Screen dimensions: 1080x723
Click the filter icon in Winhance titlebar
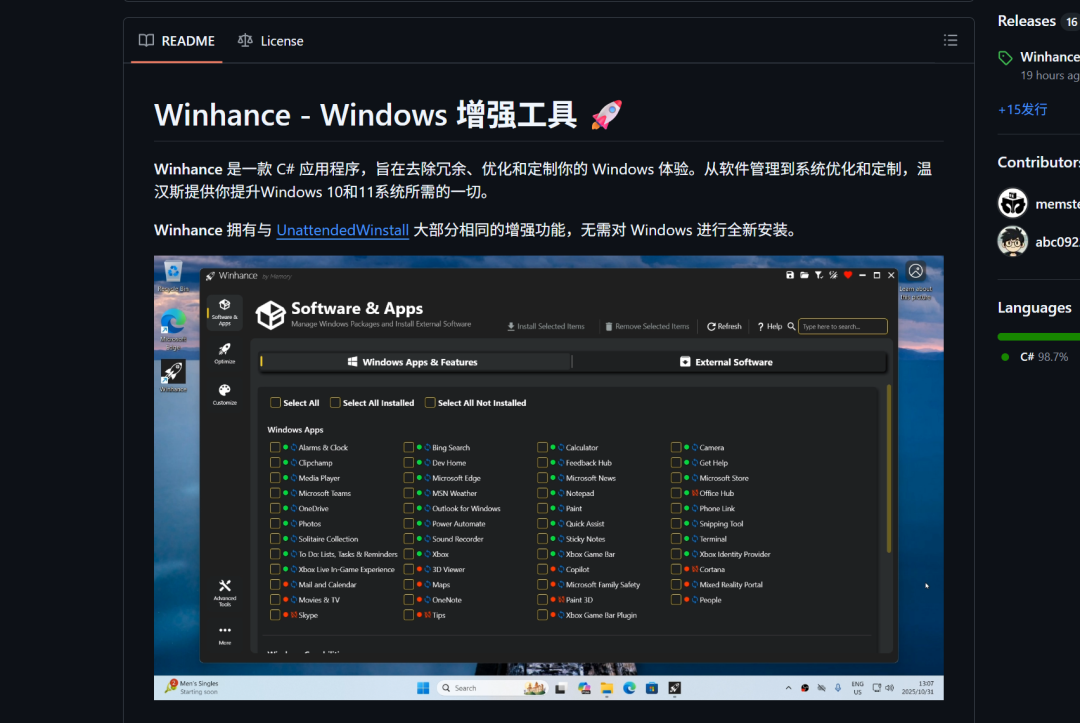818,274
